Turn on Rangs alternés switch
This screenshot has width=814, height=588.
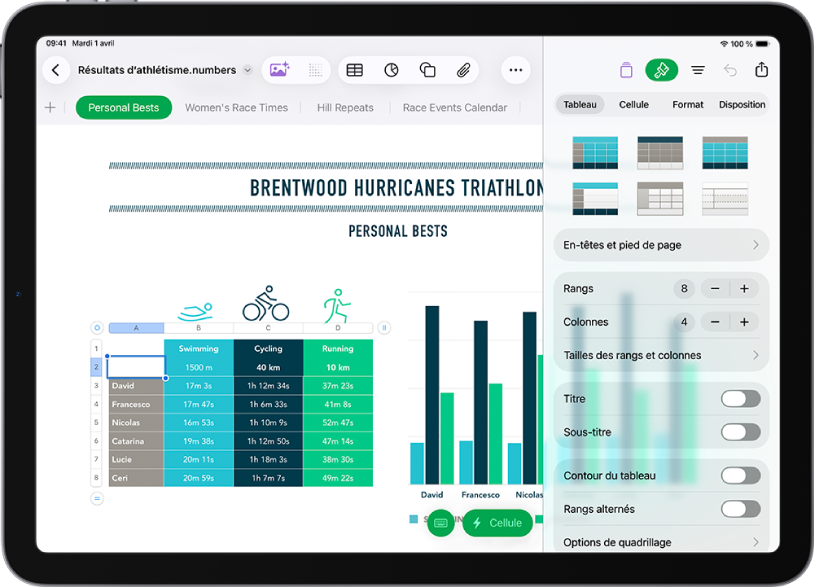click(740, 509)
